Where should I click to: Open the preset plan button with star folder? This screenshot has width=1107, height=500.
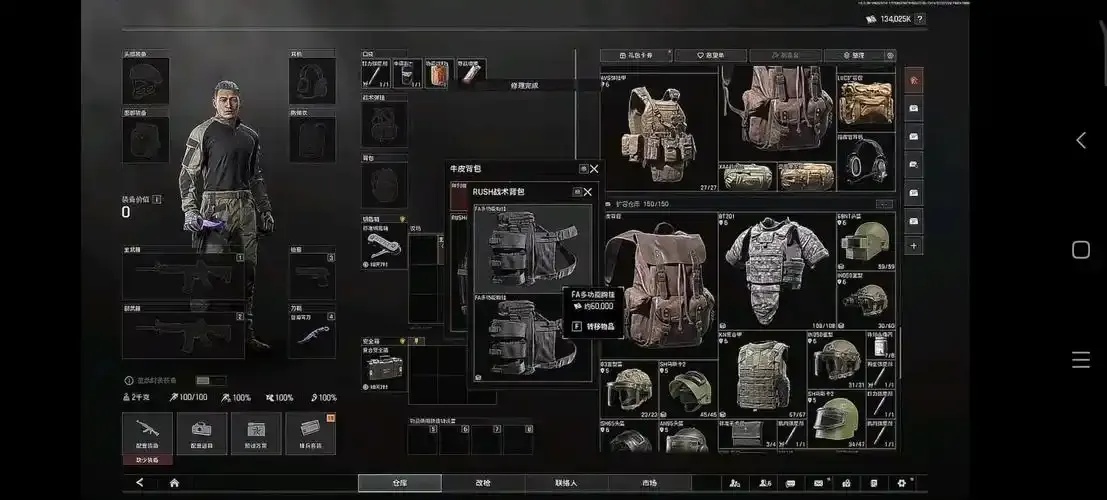click(x=256, y=433)
